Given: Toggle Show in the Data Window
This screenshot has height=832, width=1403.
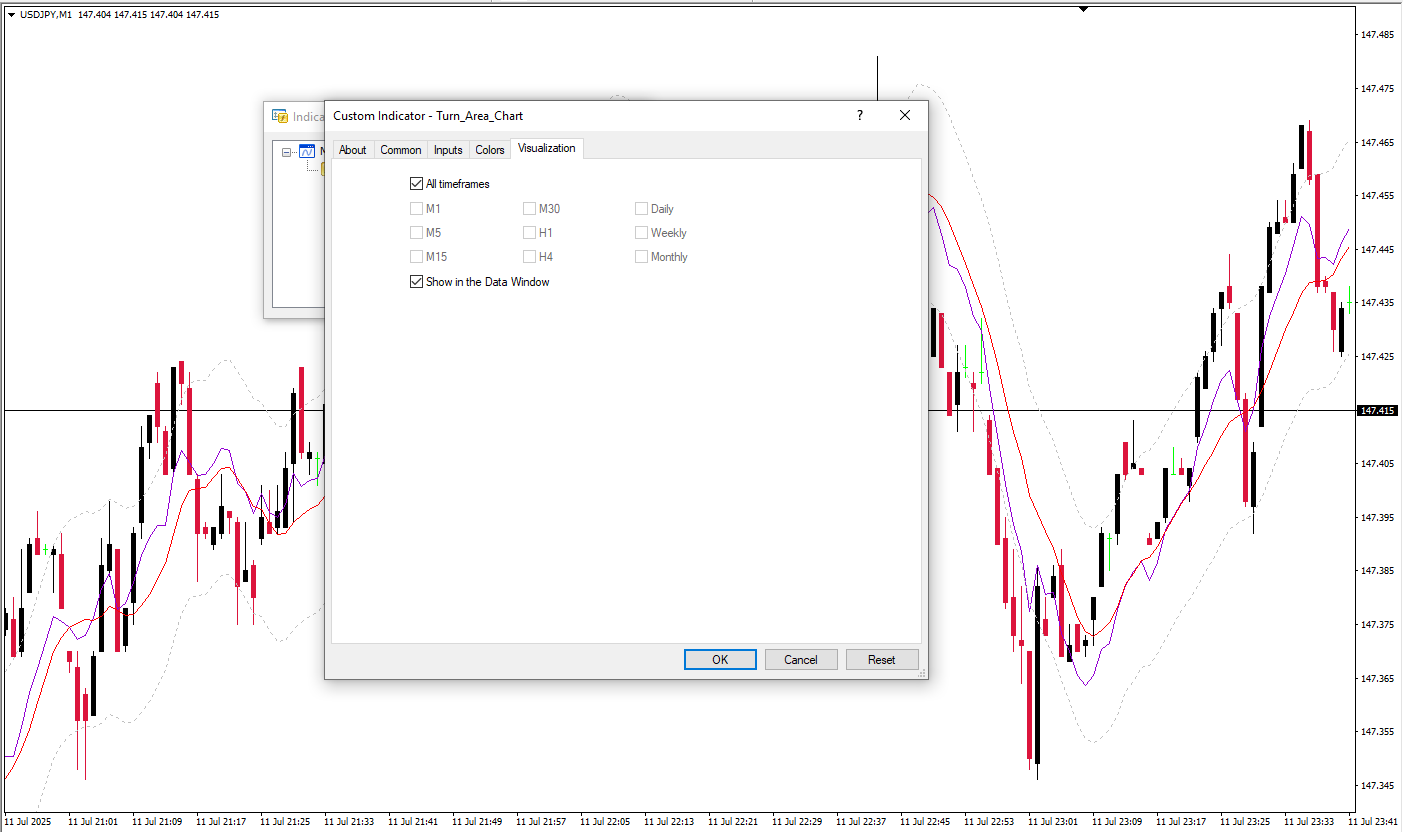Looking at the screenshot, I should pos(416,282).
